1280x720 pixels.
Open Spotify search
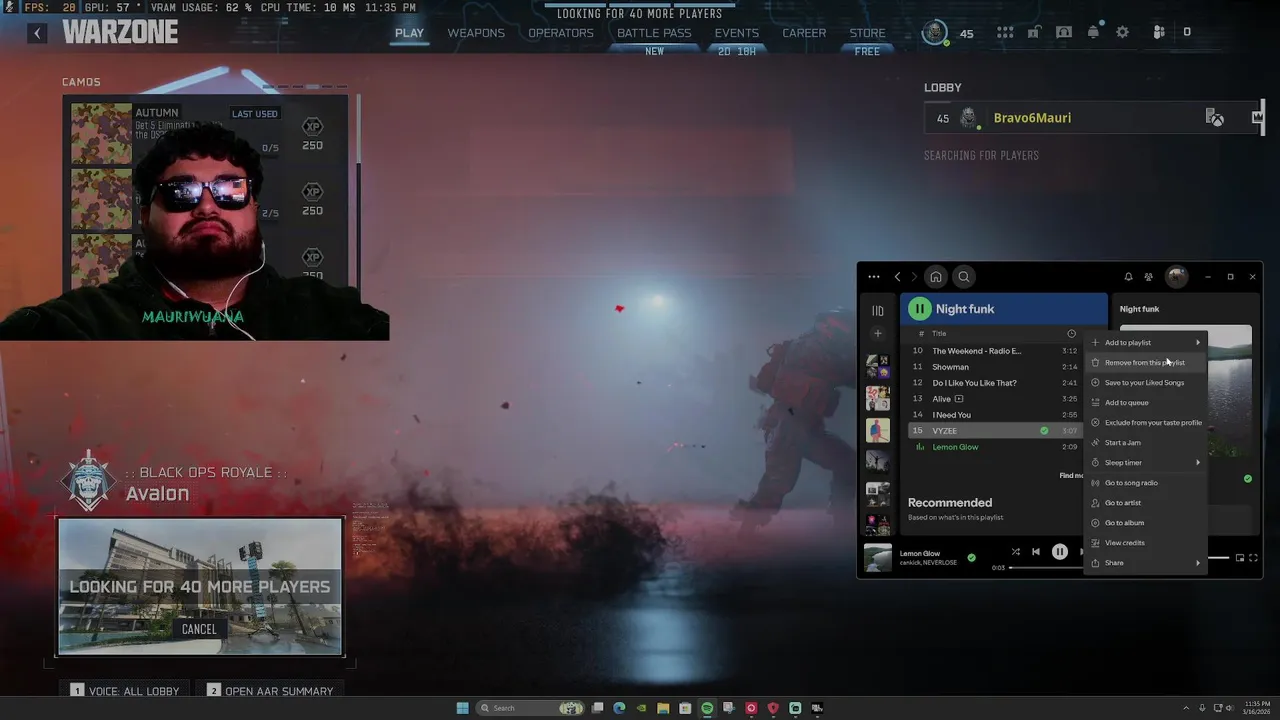[964, 277]
